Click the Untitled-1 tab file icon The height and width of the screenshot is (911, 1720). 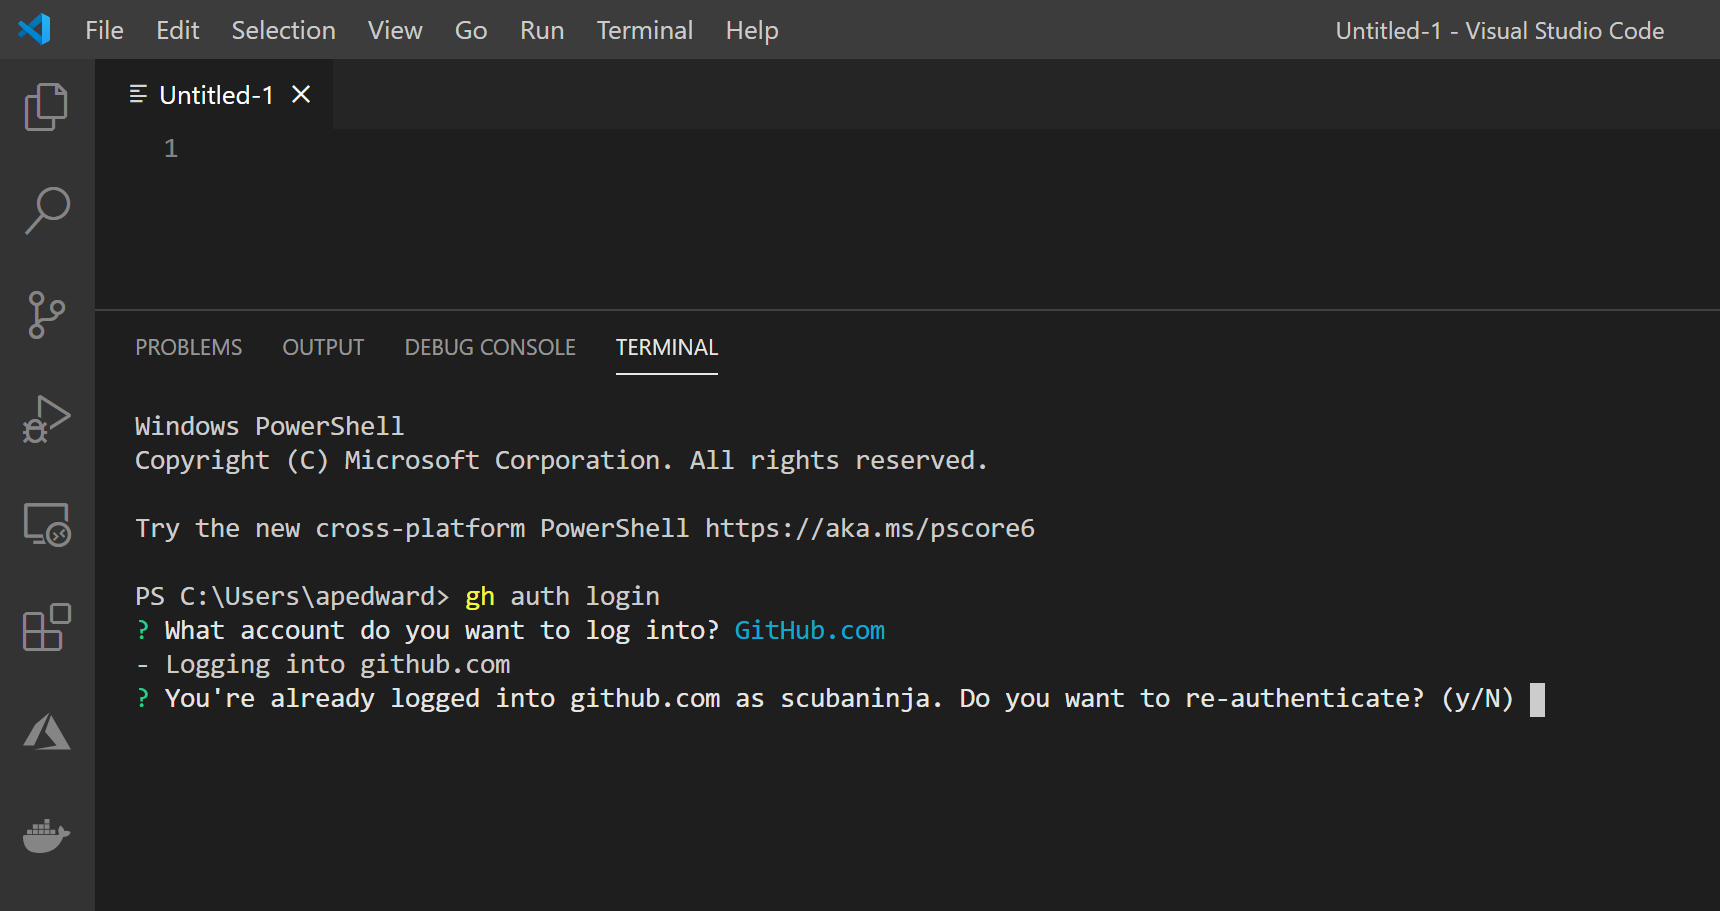point(138,94)
